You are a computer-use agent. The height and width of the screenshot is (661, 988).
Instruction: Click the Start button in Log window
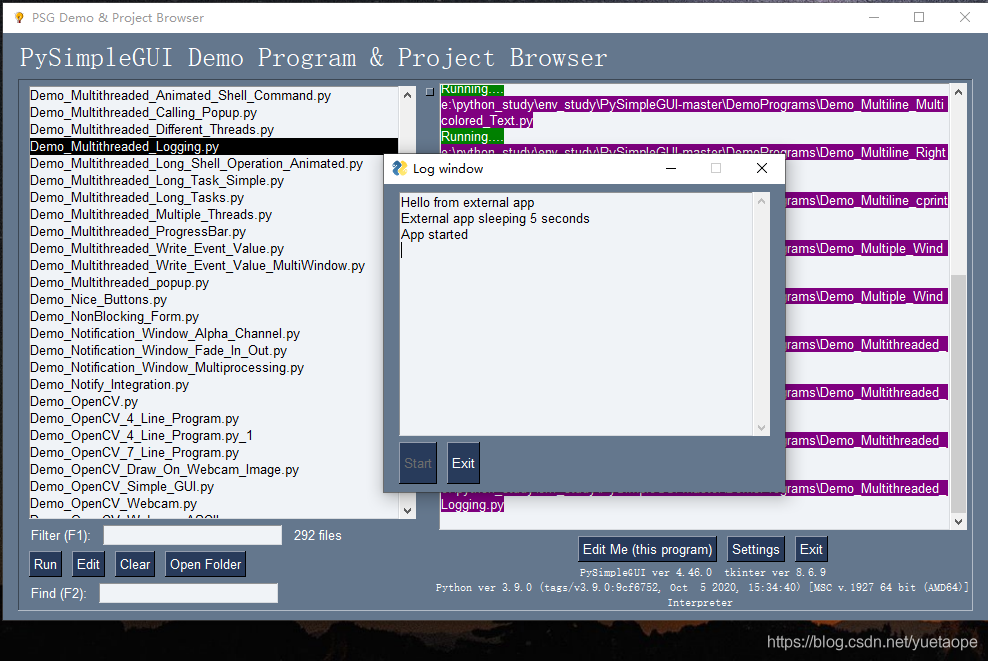(418, 463)
